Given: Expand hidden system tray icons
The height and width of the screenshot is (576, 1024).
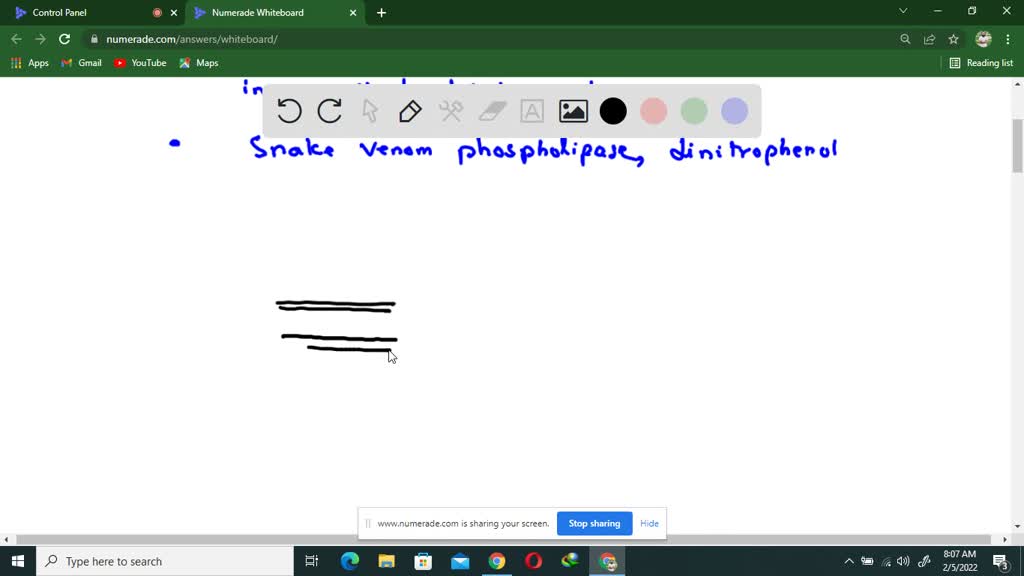Looking at the screenshot, I should click(849, 561).
